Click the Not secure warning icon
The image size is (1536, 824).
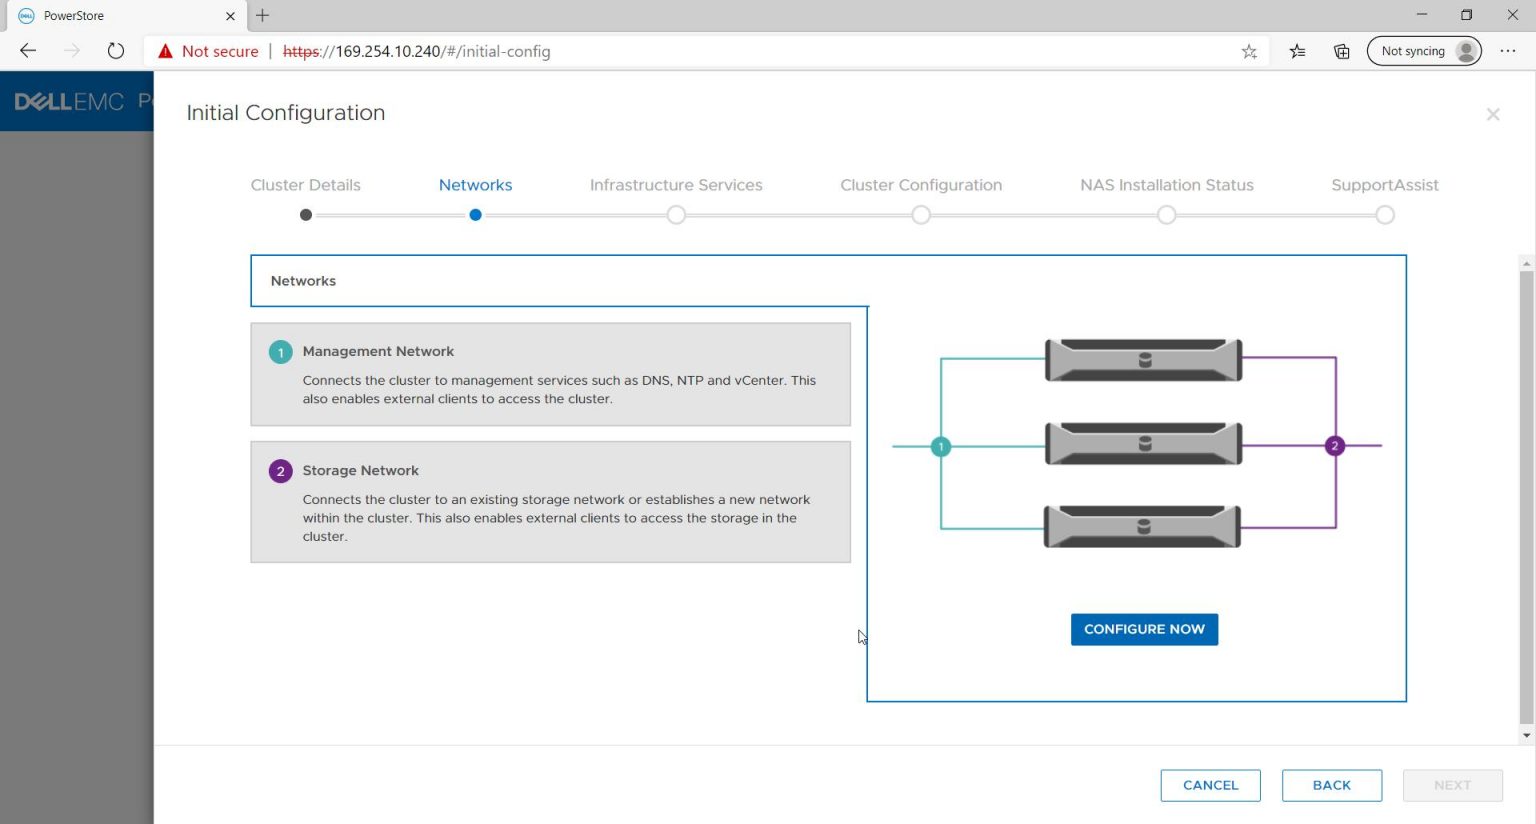click(165, 50)
